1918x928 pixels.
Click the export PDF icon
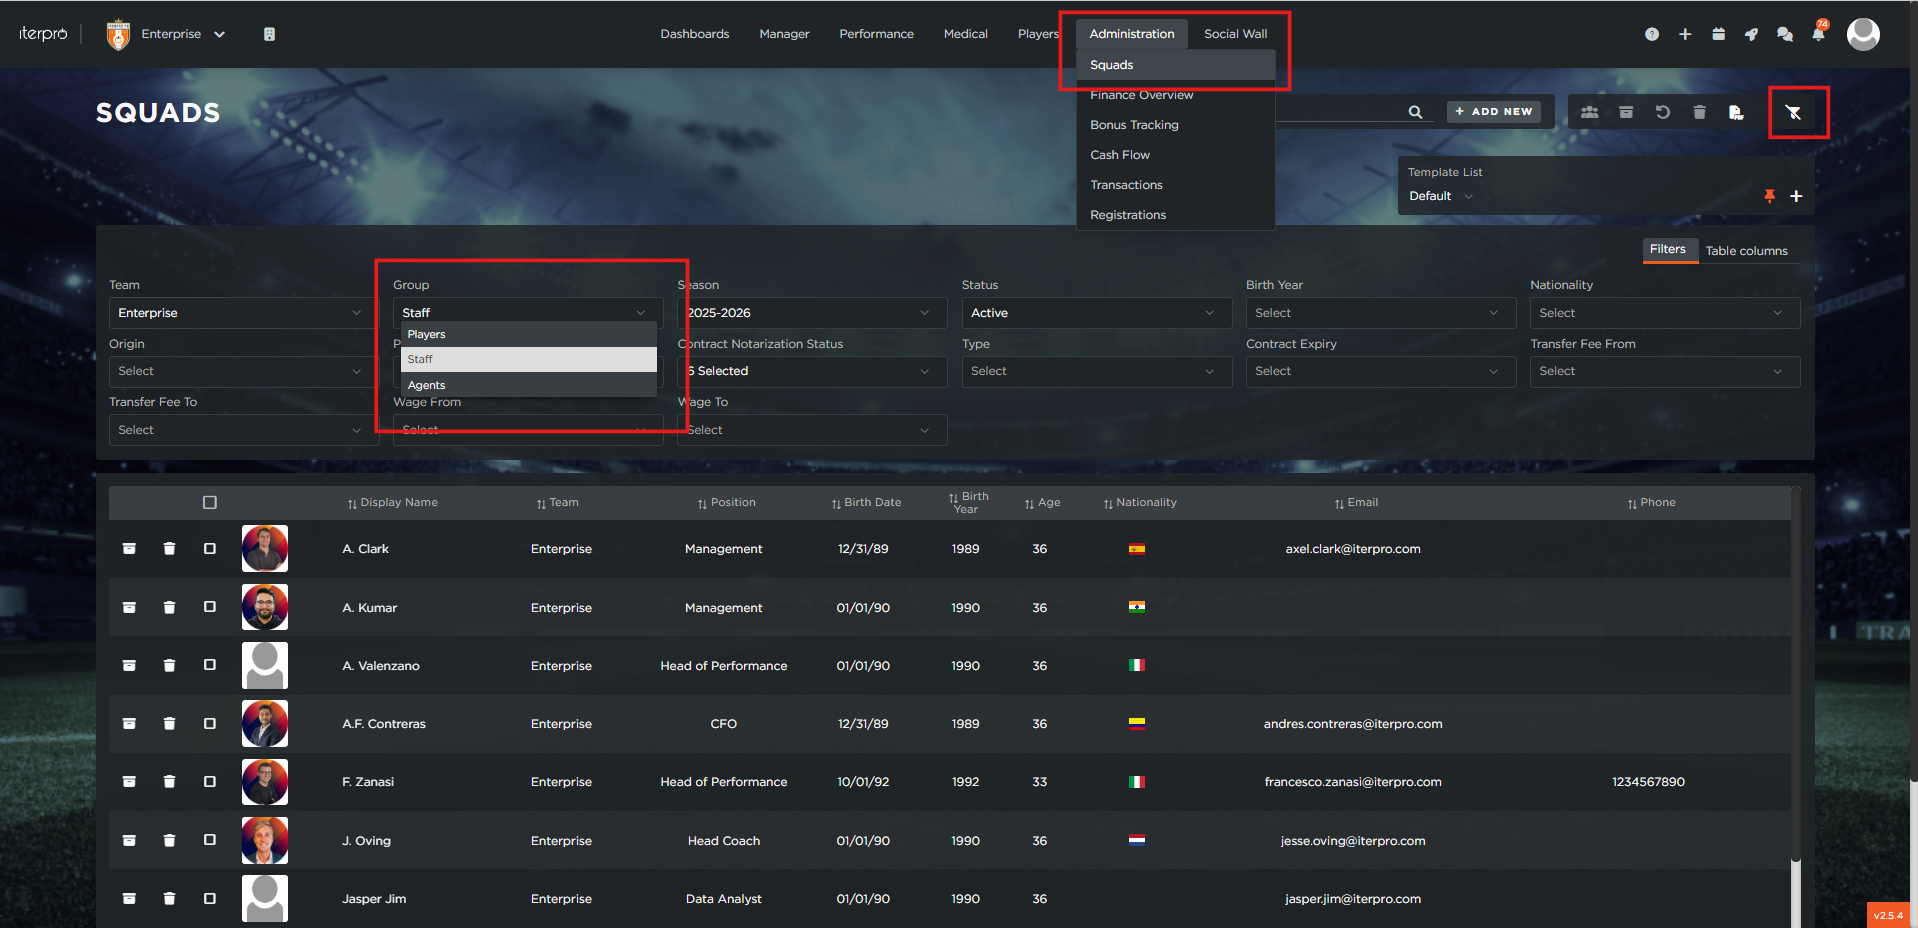click(x=1736, y=112)
